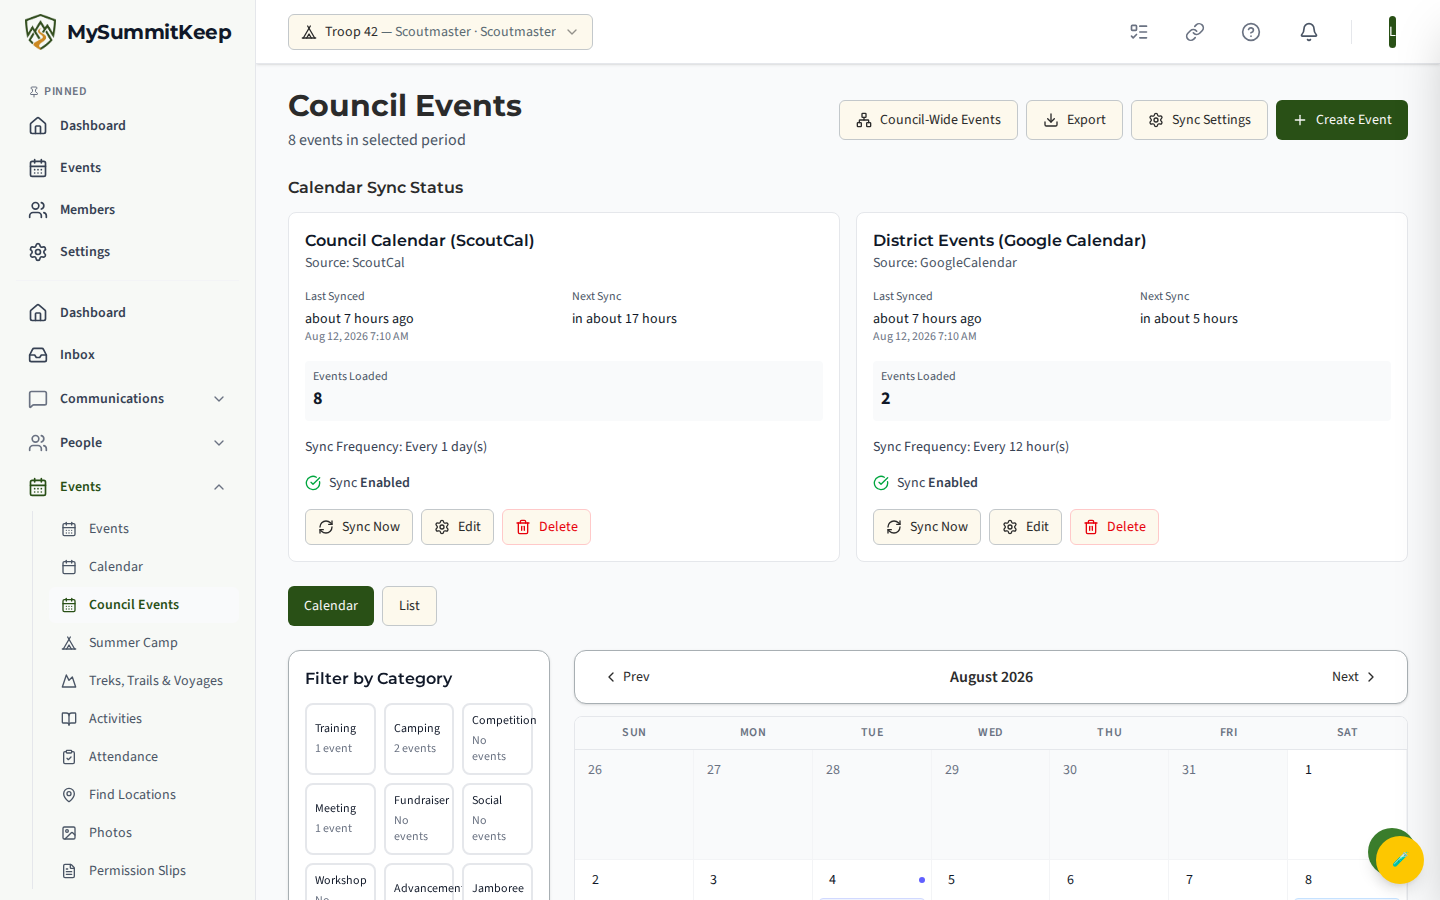Expand the Communications sidebar section
The image size is (1440, 900).
tap(128, 399)
